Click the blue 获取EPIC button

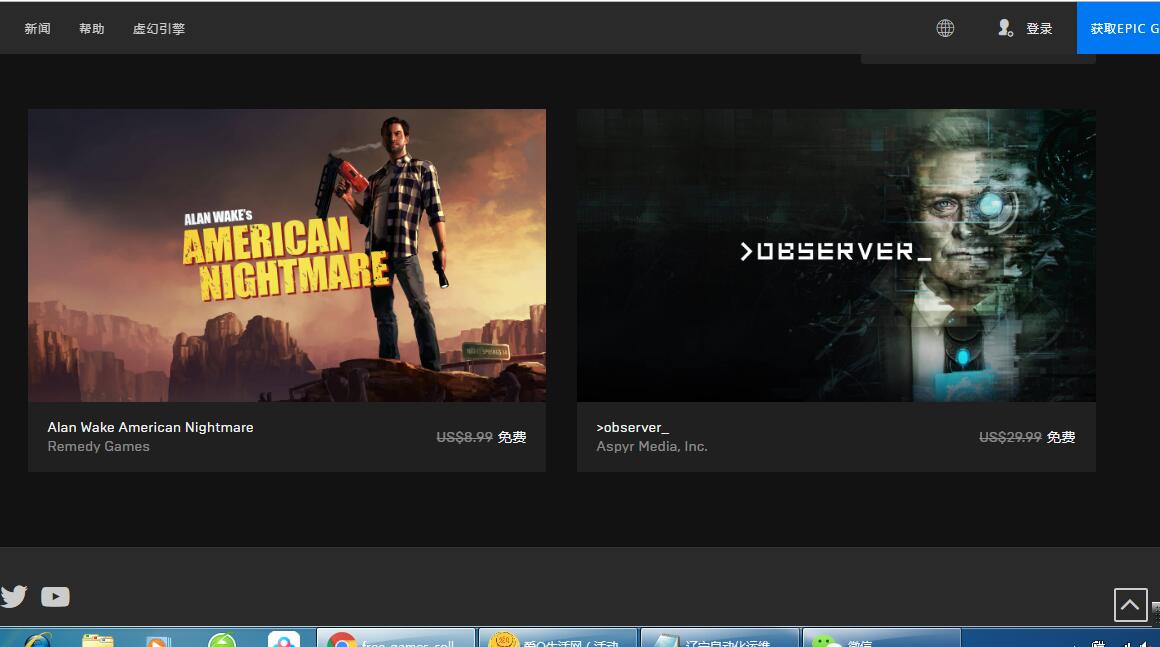click(x=1119, y=28)
